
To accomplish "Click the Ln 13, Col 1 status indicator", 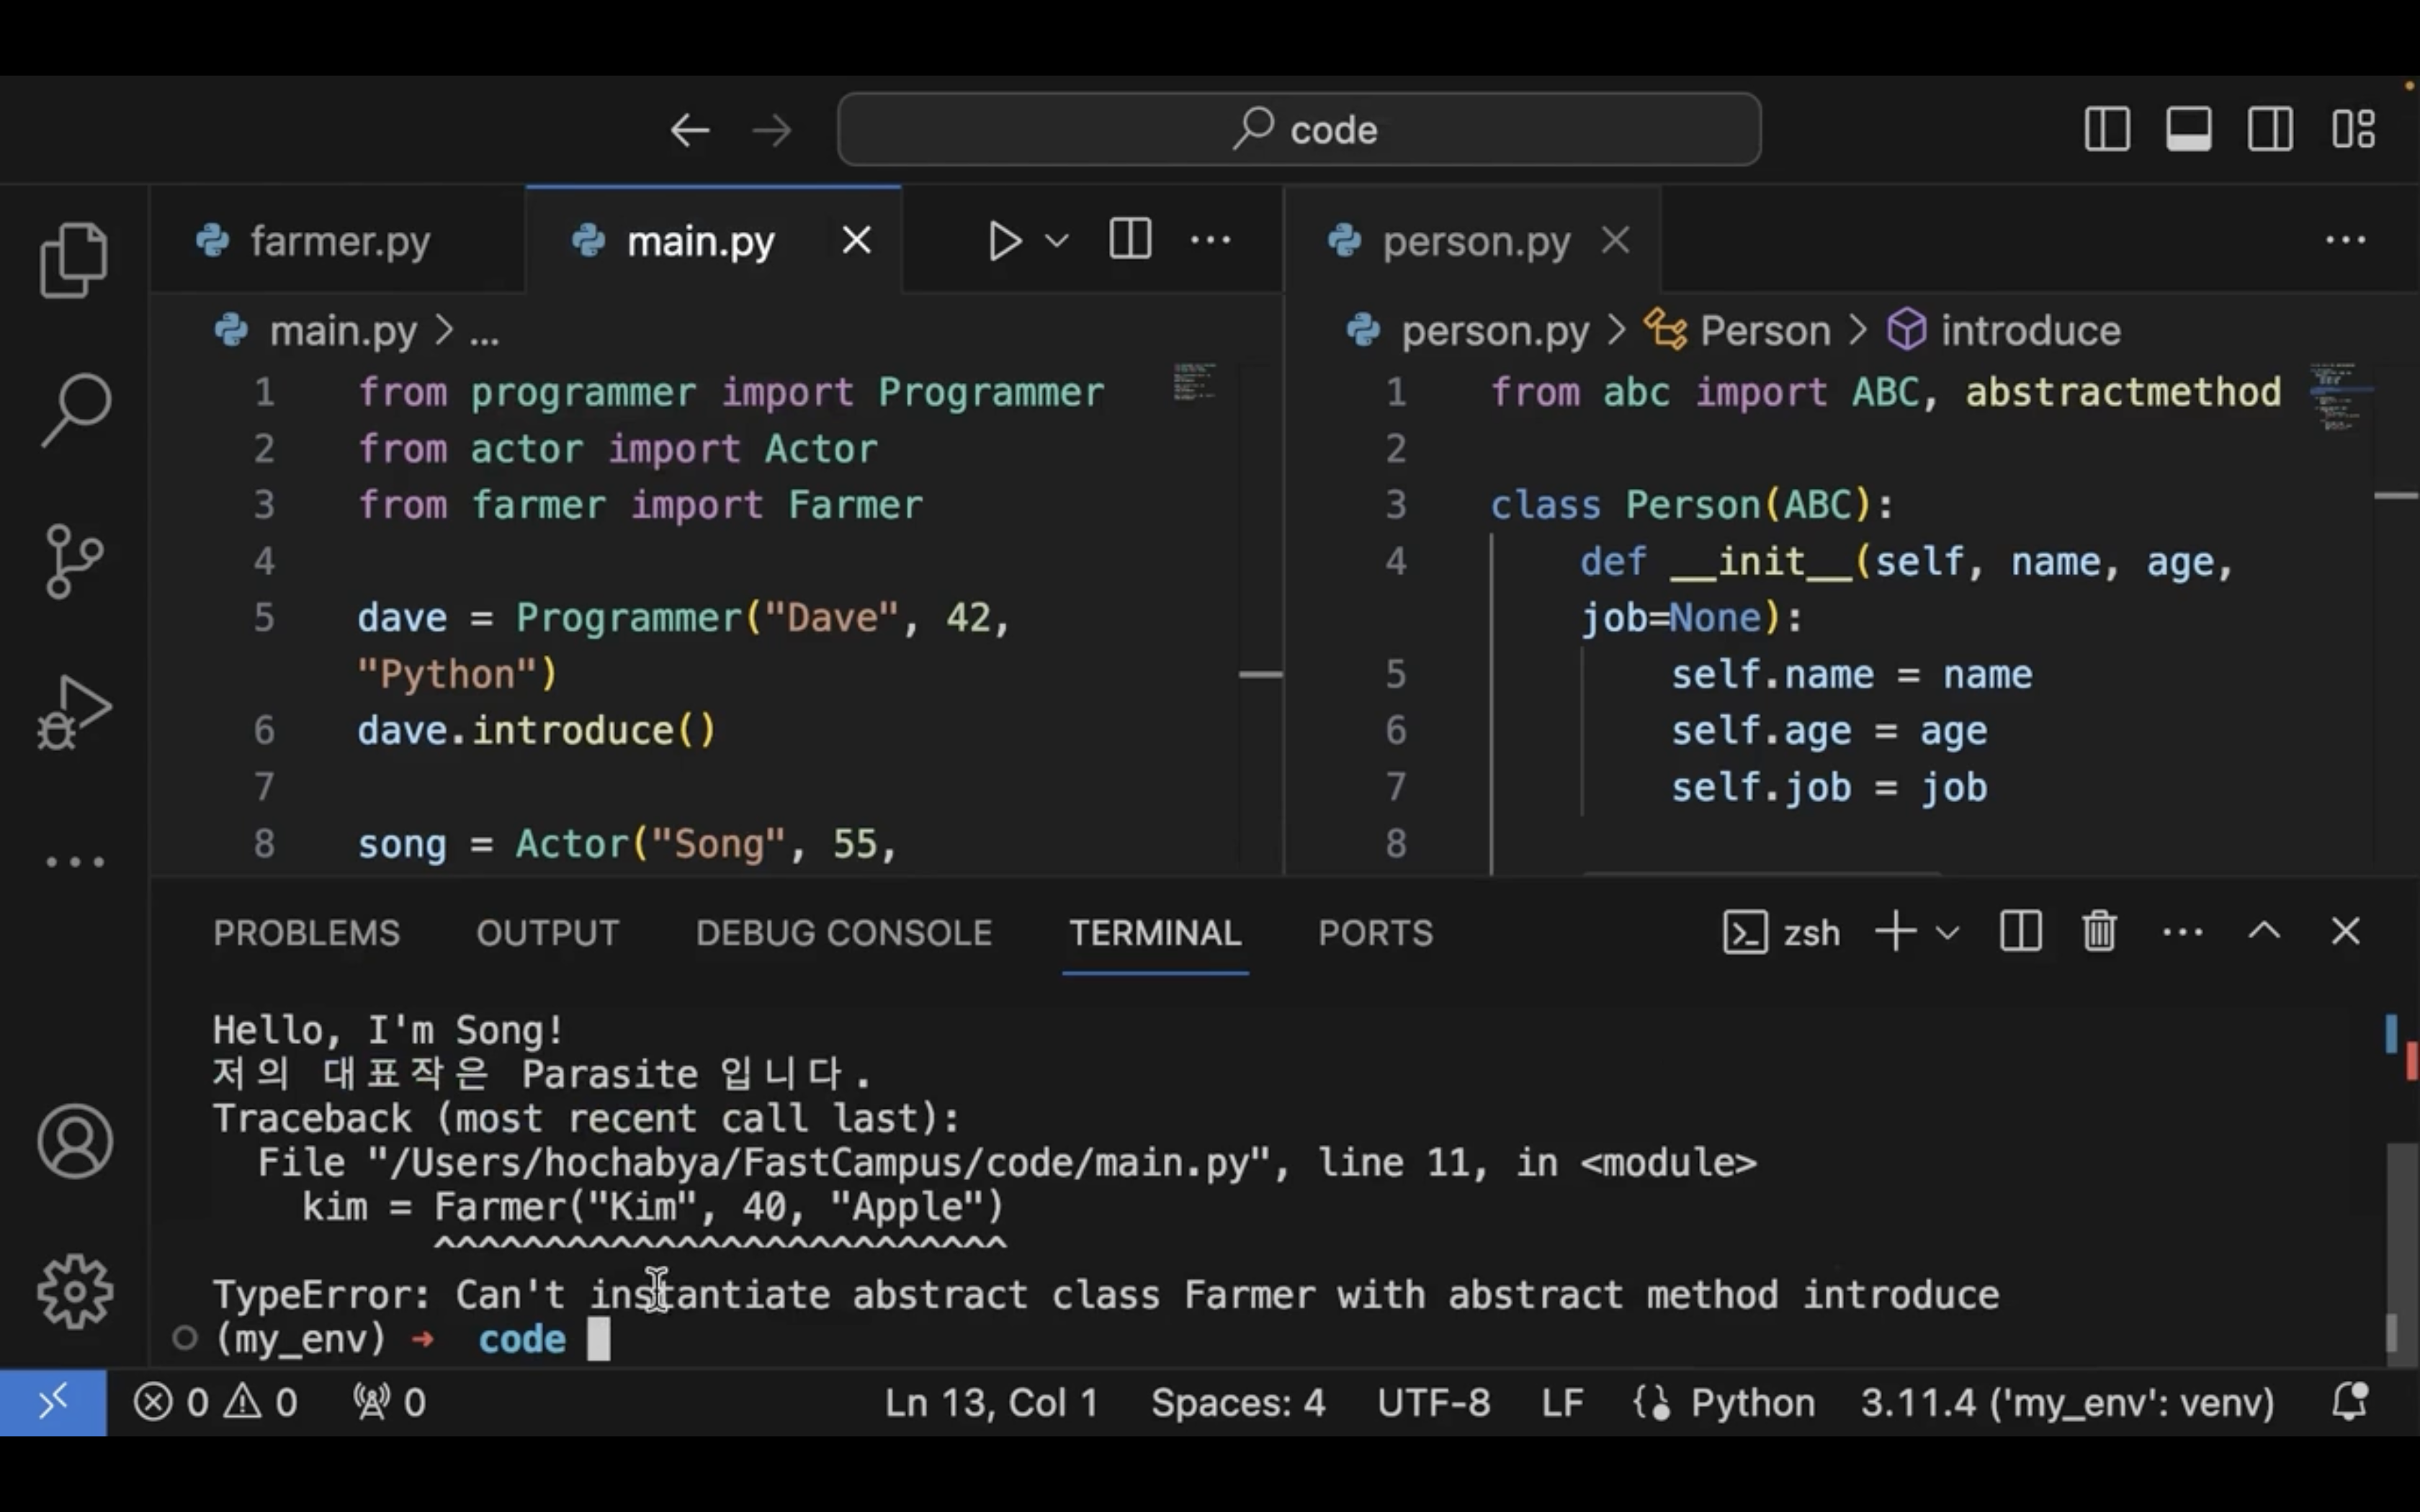I will pyautogui.click(x=990, y=1402).
